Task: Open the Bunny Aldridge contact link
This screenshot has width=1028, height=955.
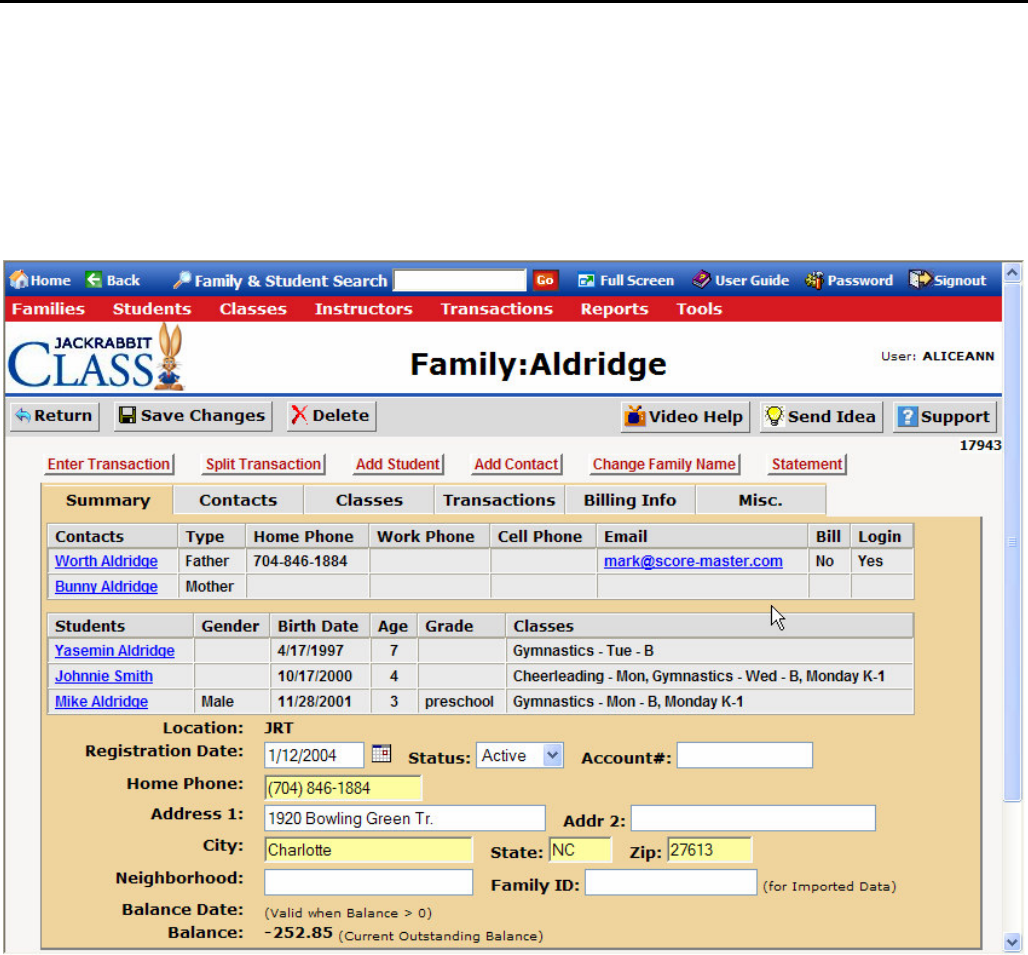Action: (x=106, y=587)
